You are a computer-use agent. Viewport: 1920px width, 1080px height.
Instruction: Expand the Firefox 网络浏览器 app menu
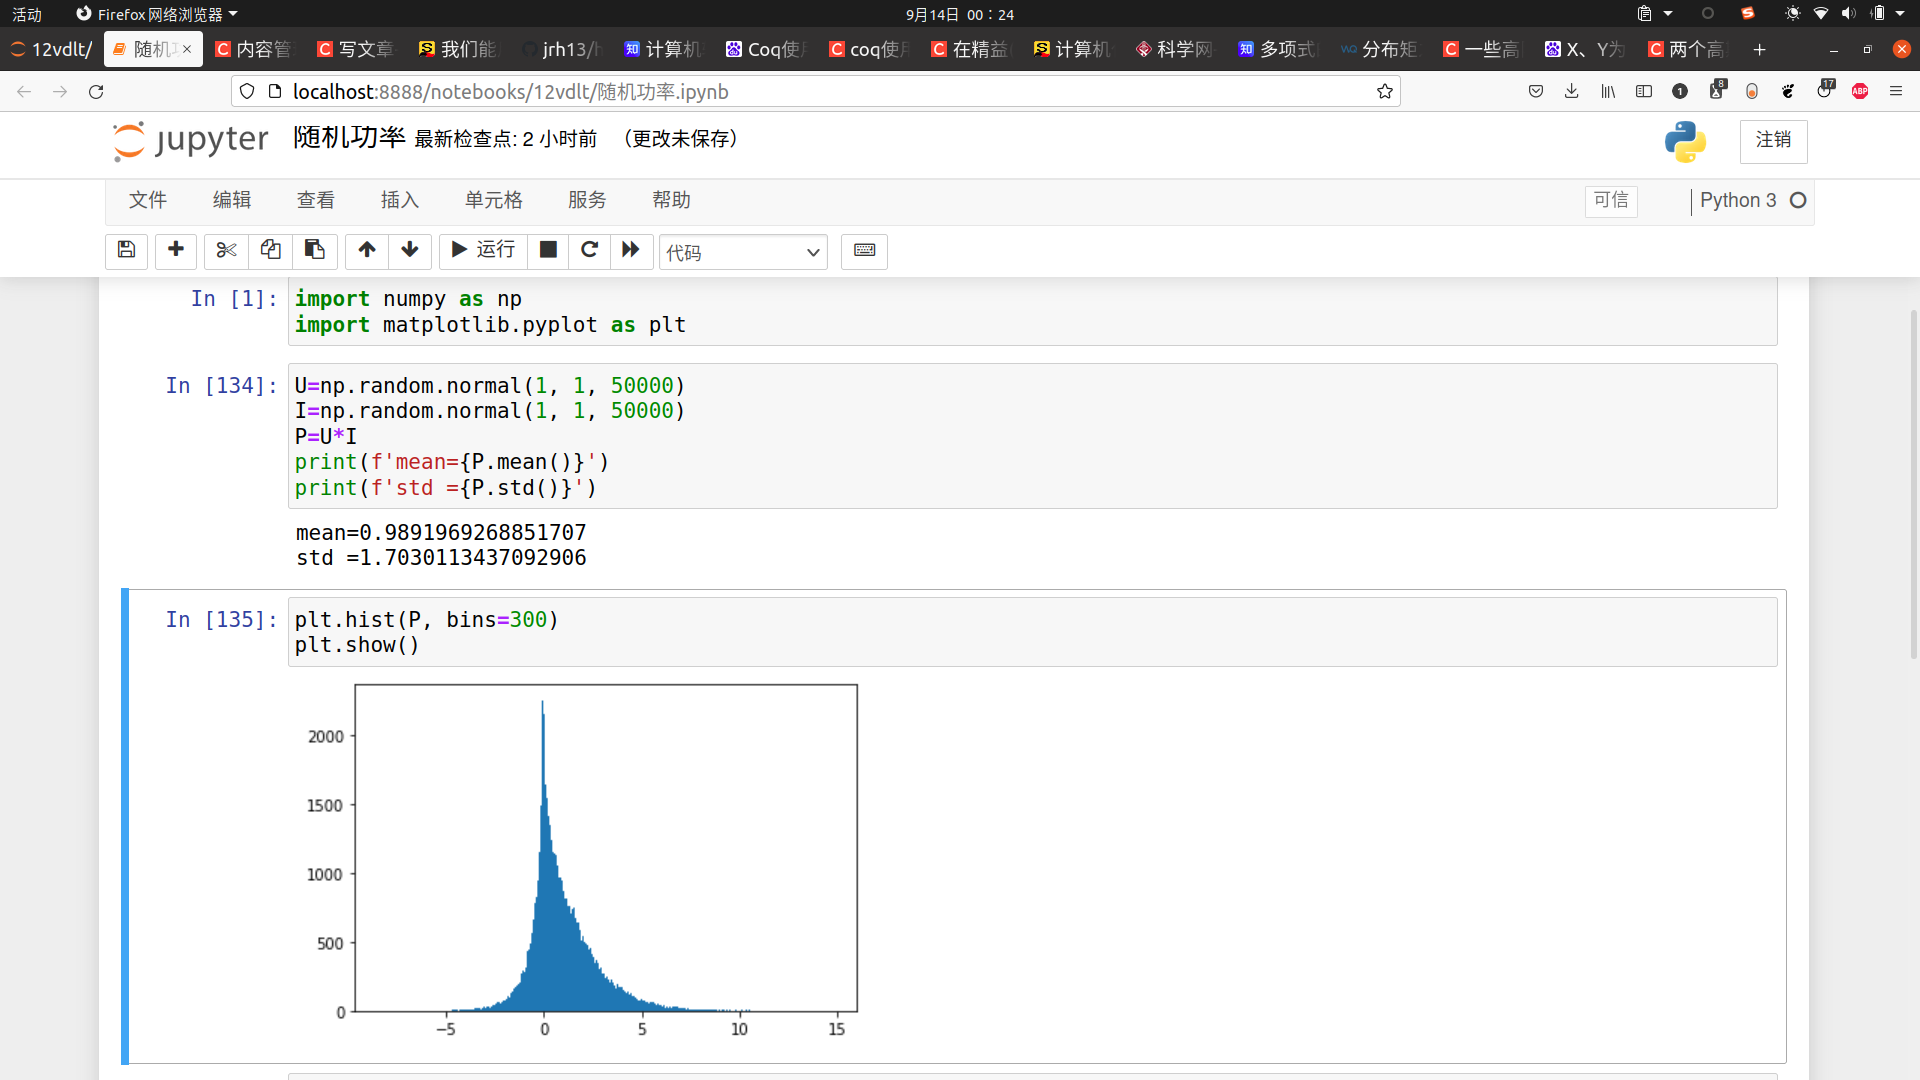pos(158,14)
